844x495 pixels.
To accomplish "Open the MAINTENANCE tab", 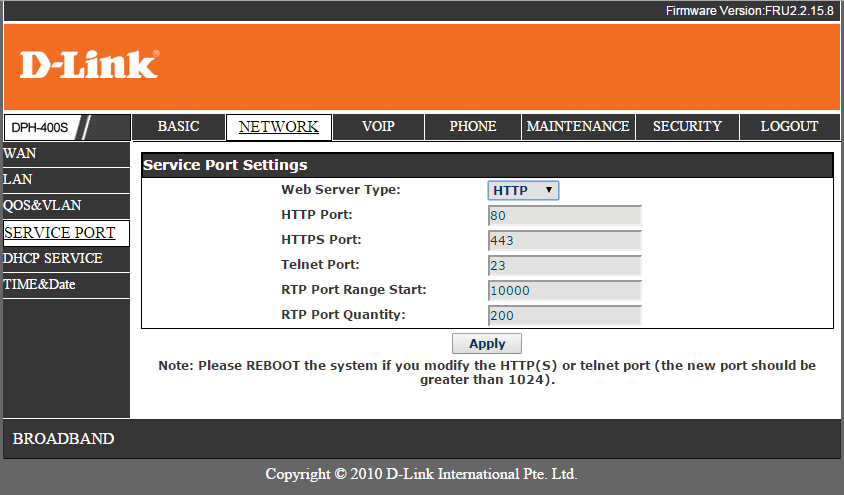I will coord(578,127).
